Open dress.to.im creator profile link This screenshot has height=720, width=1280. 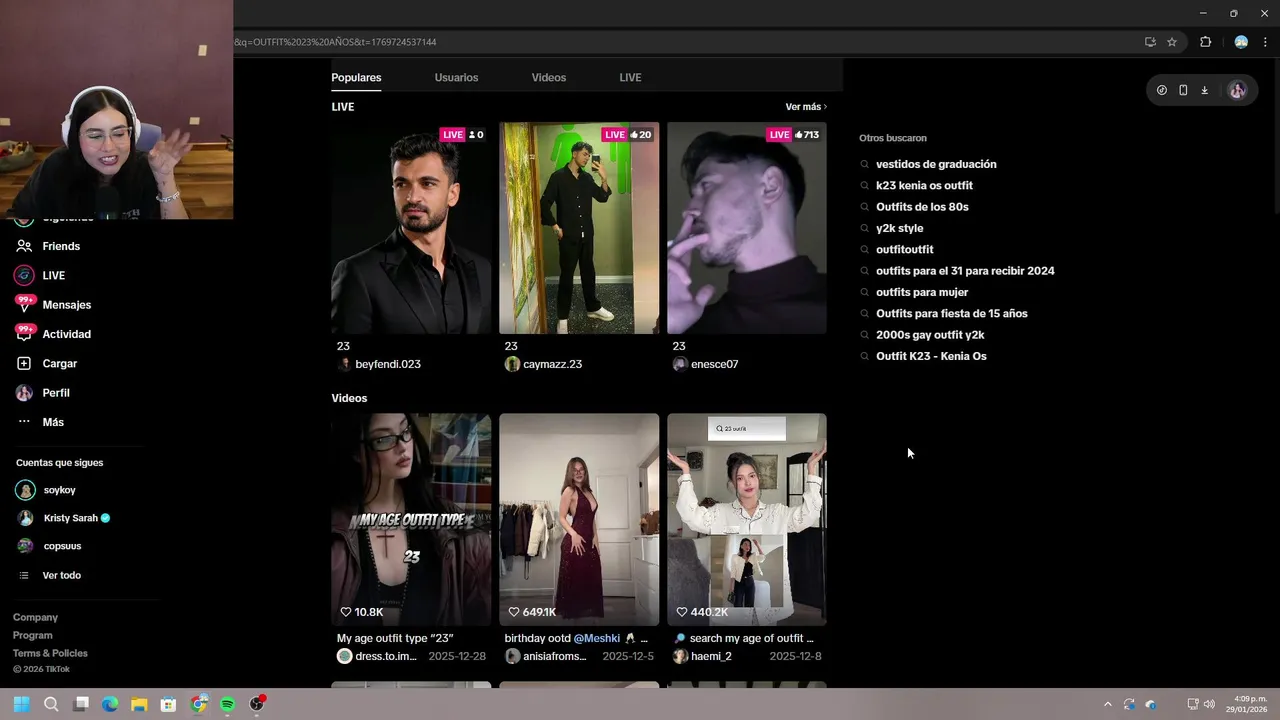pyautogui.click(x=377, y=656)
